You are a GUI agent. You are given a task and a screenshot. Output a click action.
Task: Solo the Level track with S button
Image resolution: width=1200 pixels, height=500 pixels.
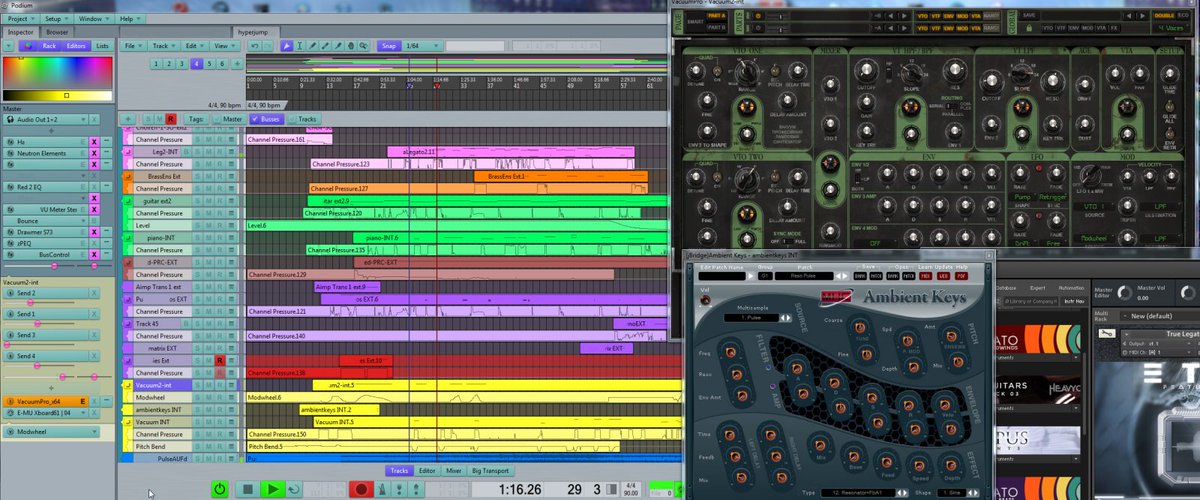point(198,226)
